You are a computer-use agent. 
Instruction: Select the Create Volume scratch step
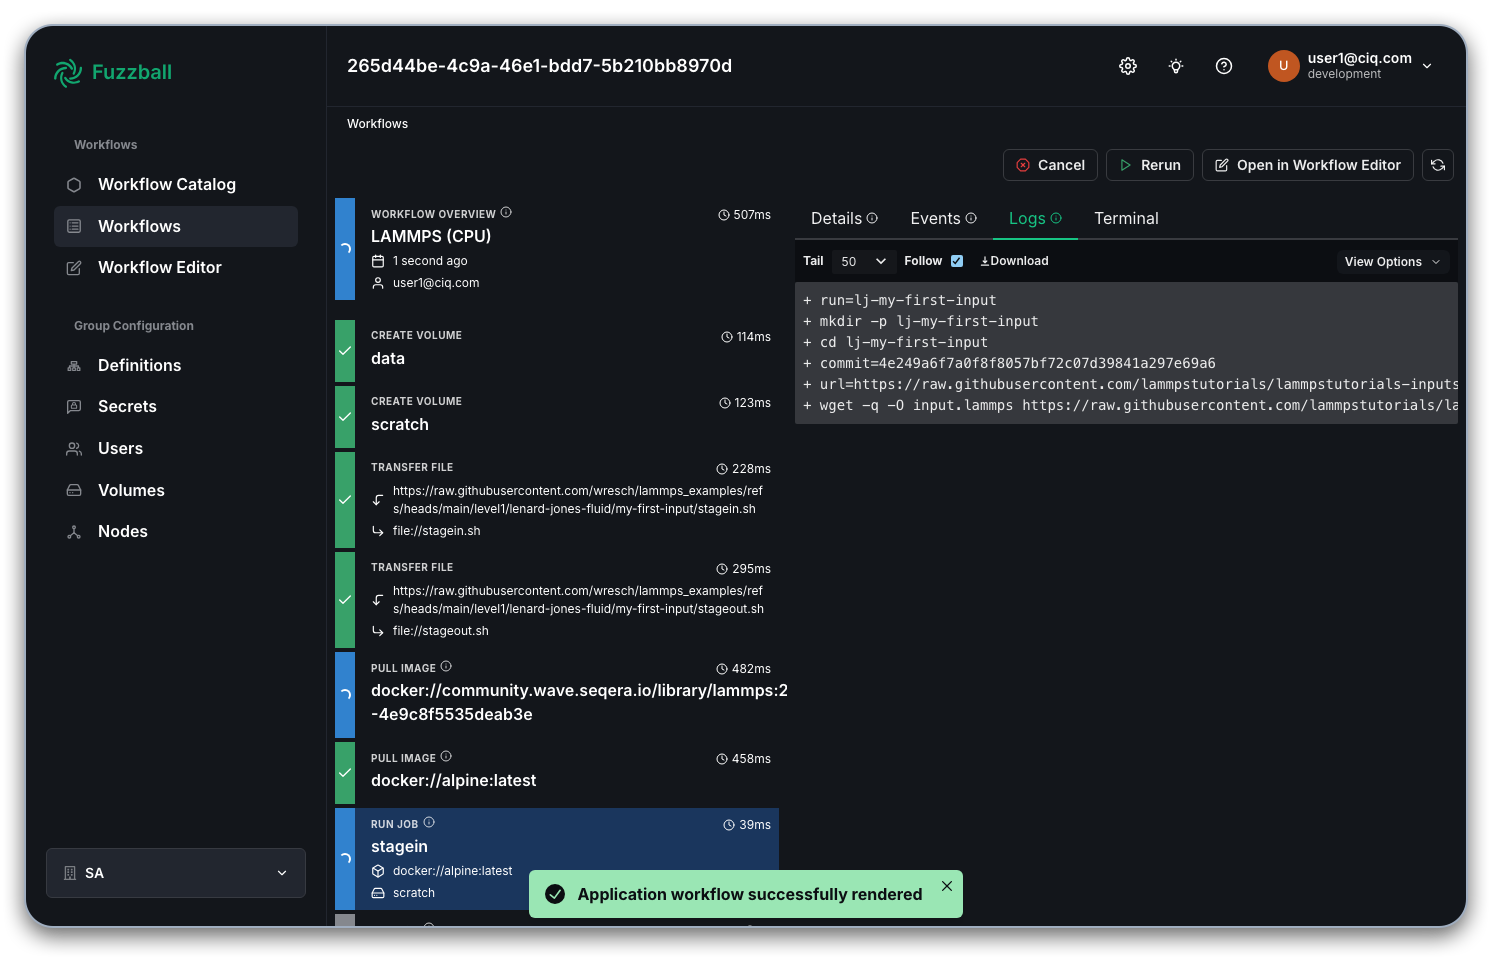coord(557,417)
